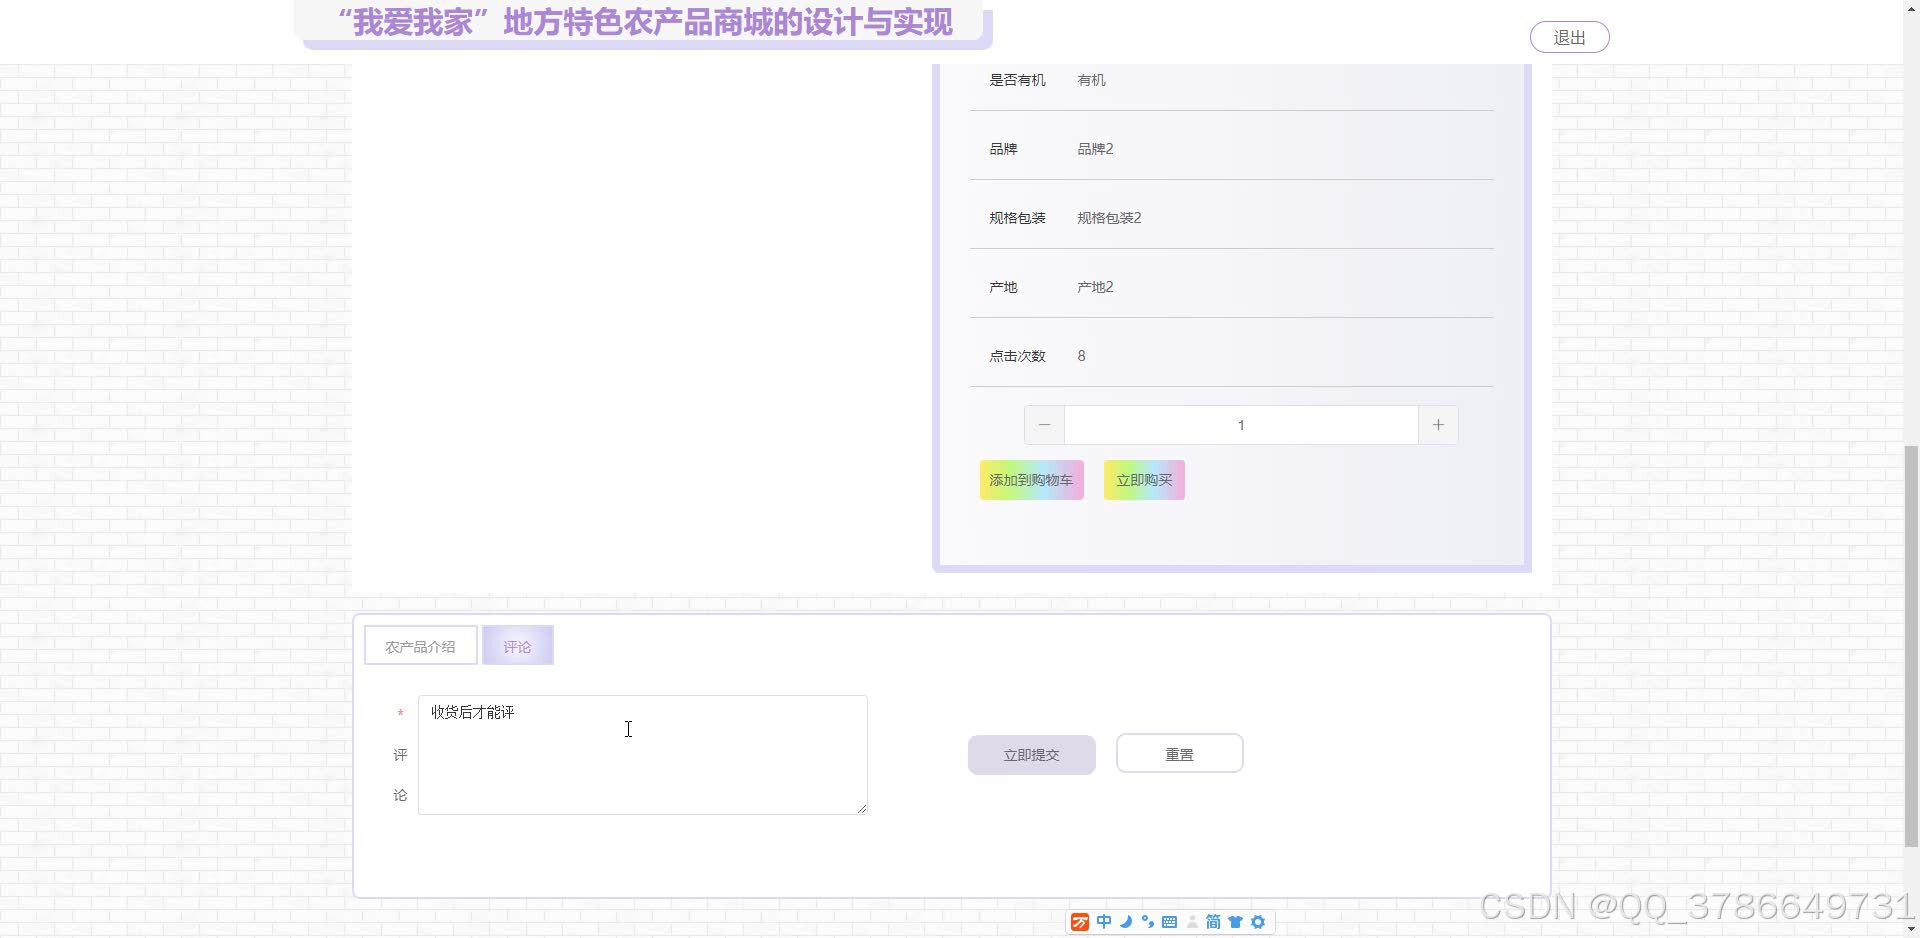Click the scrollbar up arrow

1911,8
